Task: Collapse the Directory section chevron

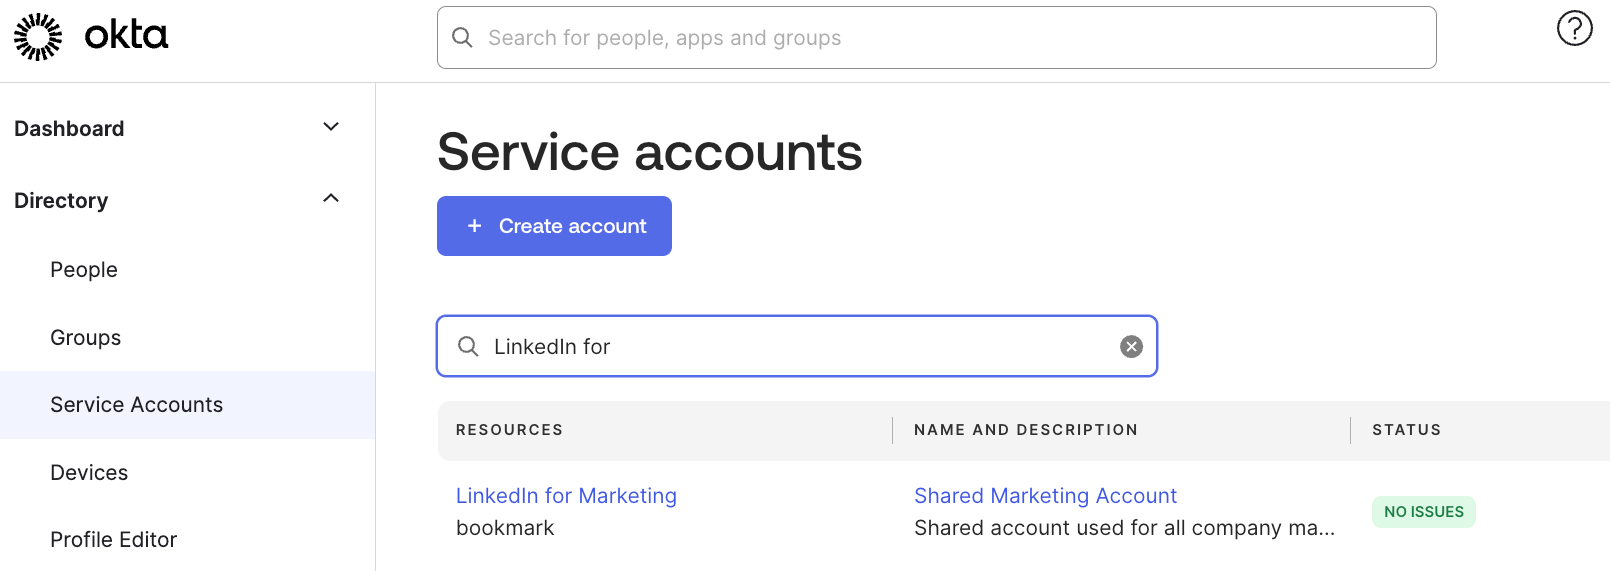Action: coord(331,199)
